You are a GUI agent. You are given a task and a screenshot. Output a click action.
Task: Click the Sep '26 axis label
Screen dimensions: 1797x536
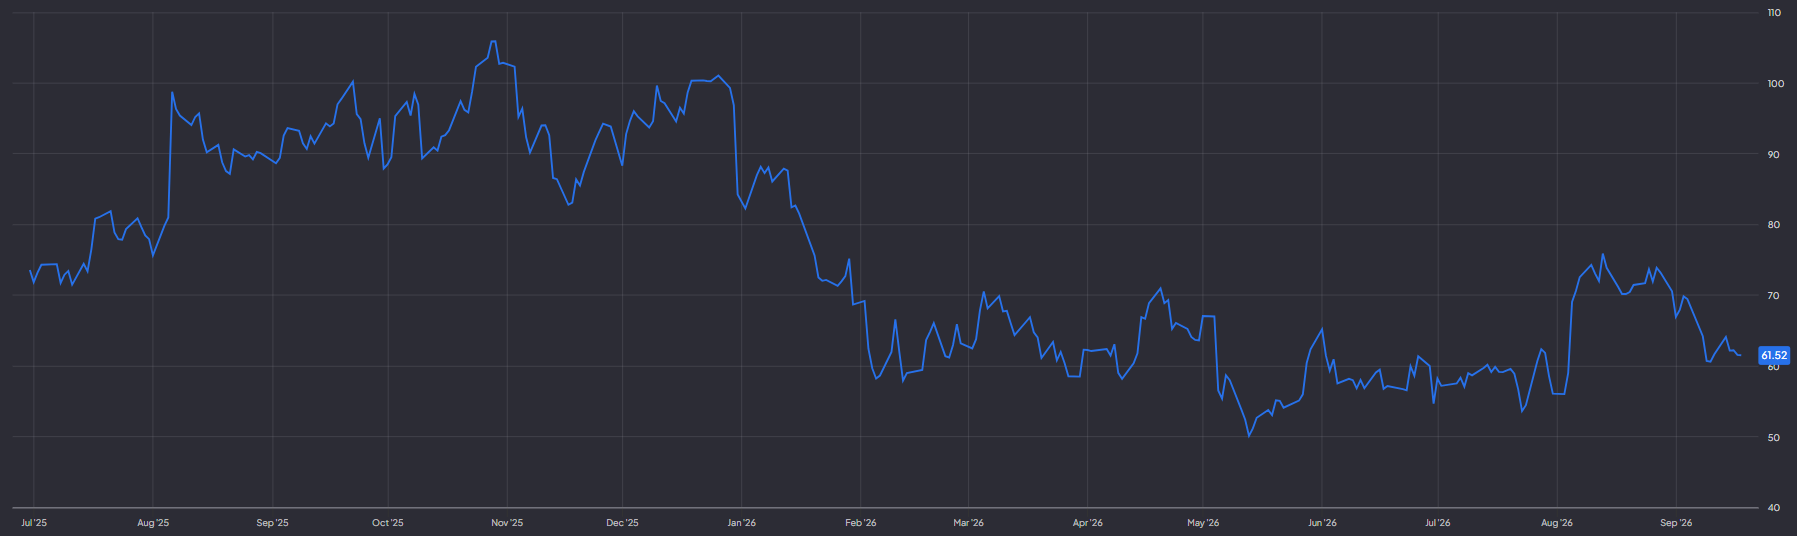pos(1676,523)
